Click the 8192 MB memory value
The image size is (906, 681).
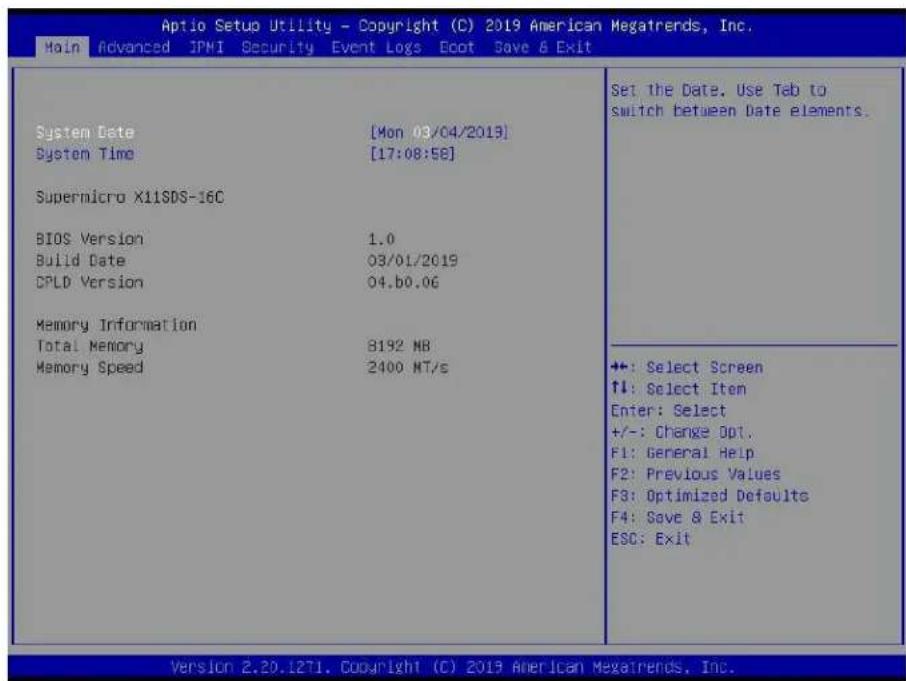pos(399,346)
